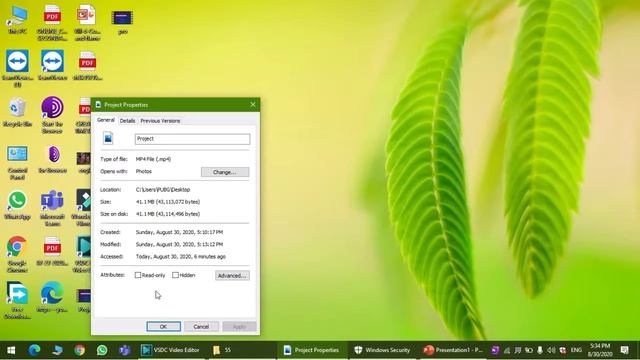This screenshot has height=360, width=640.
Task: Open the ENG language switcher
Action: tap(576, 350)
